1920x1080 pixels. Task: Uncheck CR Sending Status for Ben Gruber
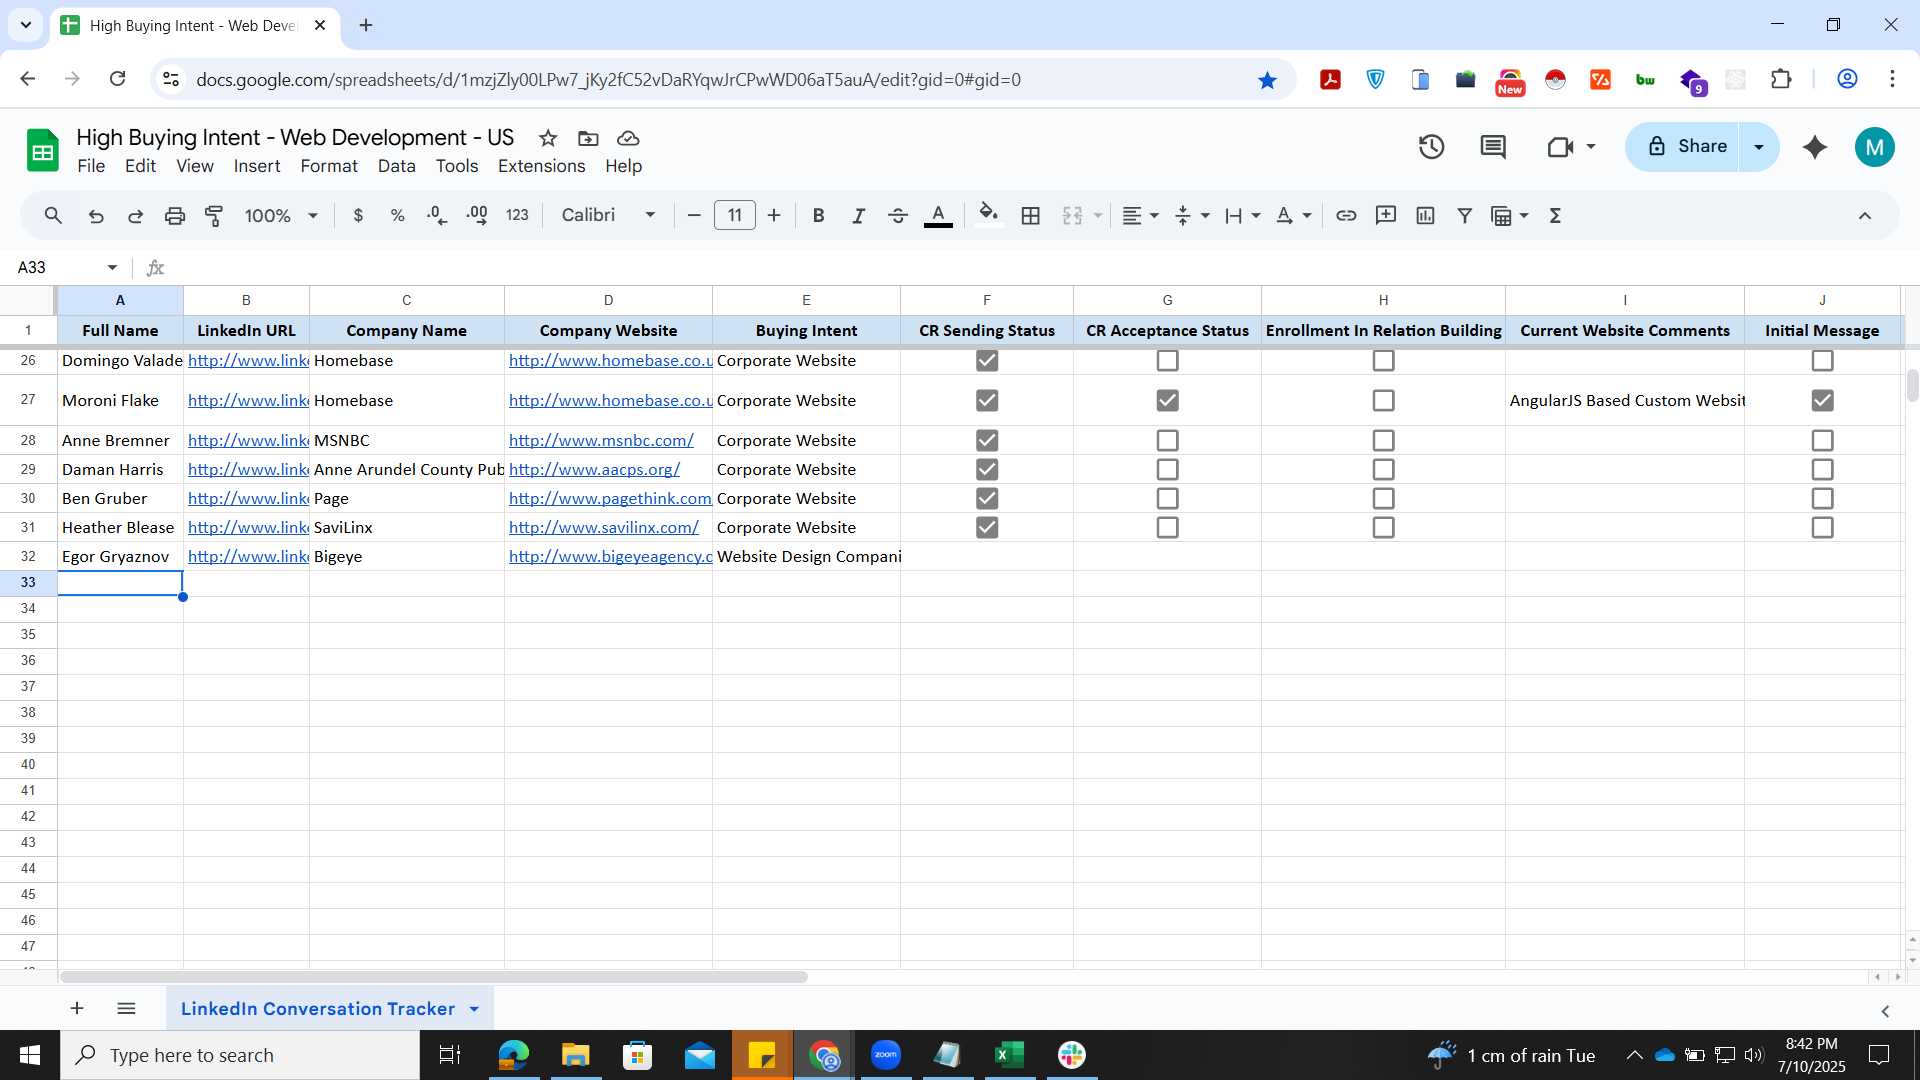[x=987, y=498]
